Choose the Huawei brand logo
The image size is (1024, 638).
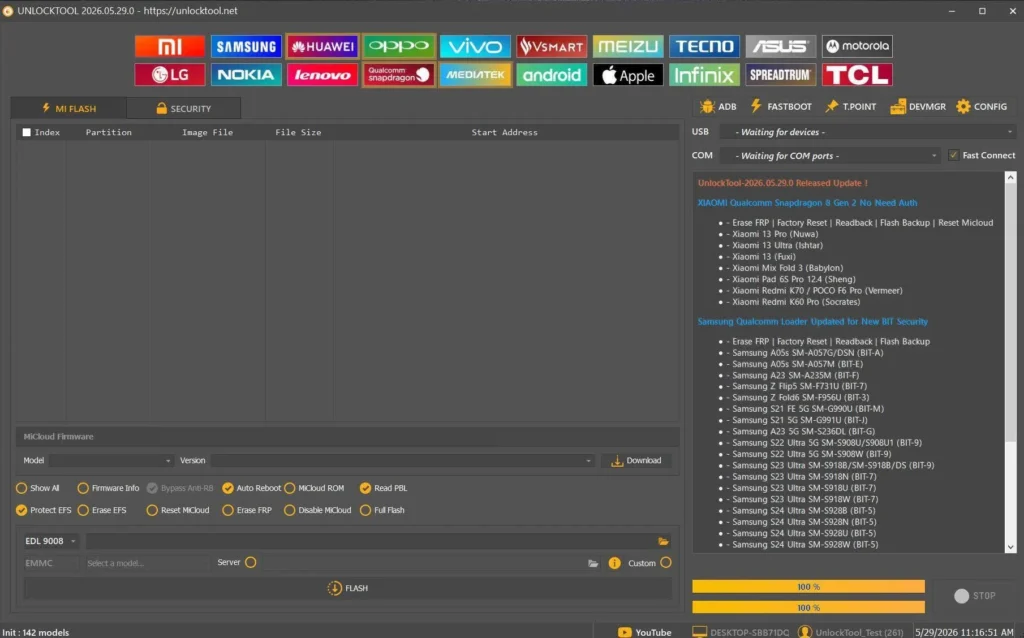[x=323, y=46]
